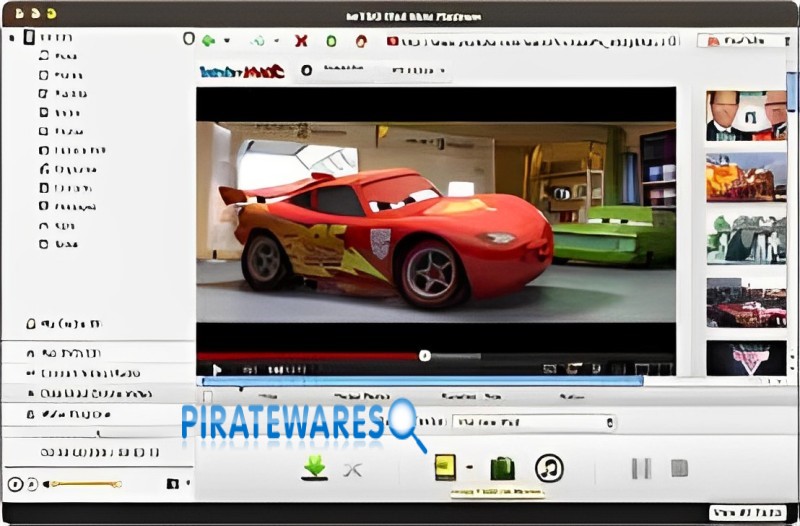Click the gray crossed-tools icon beside the download arrow
Screen dimensions: 800x526
pyautogui.click(x=353, y=469)
